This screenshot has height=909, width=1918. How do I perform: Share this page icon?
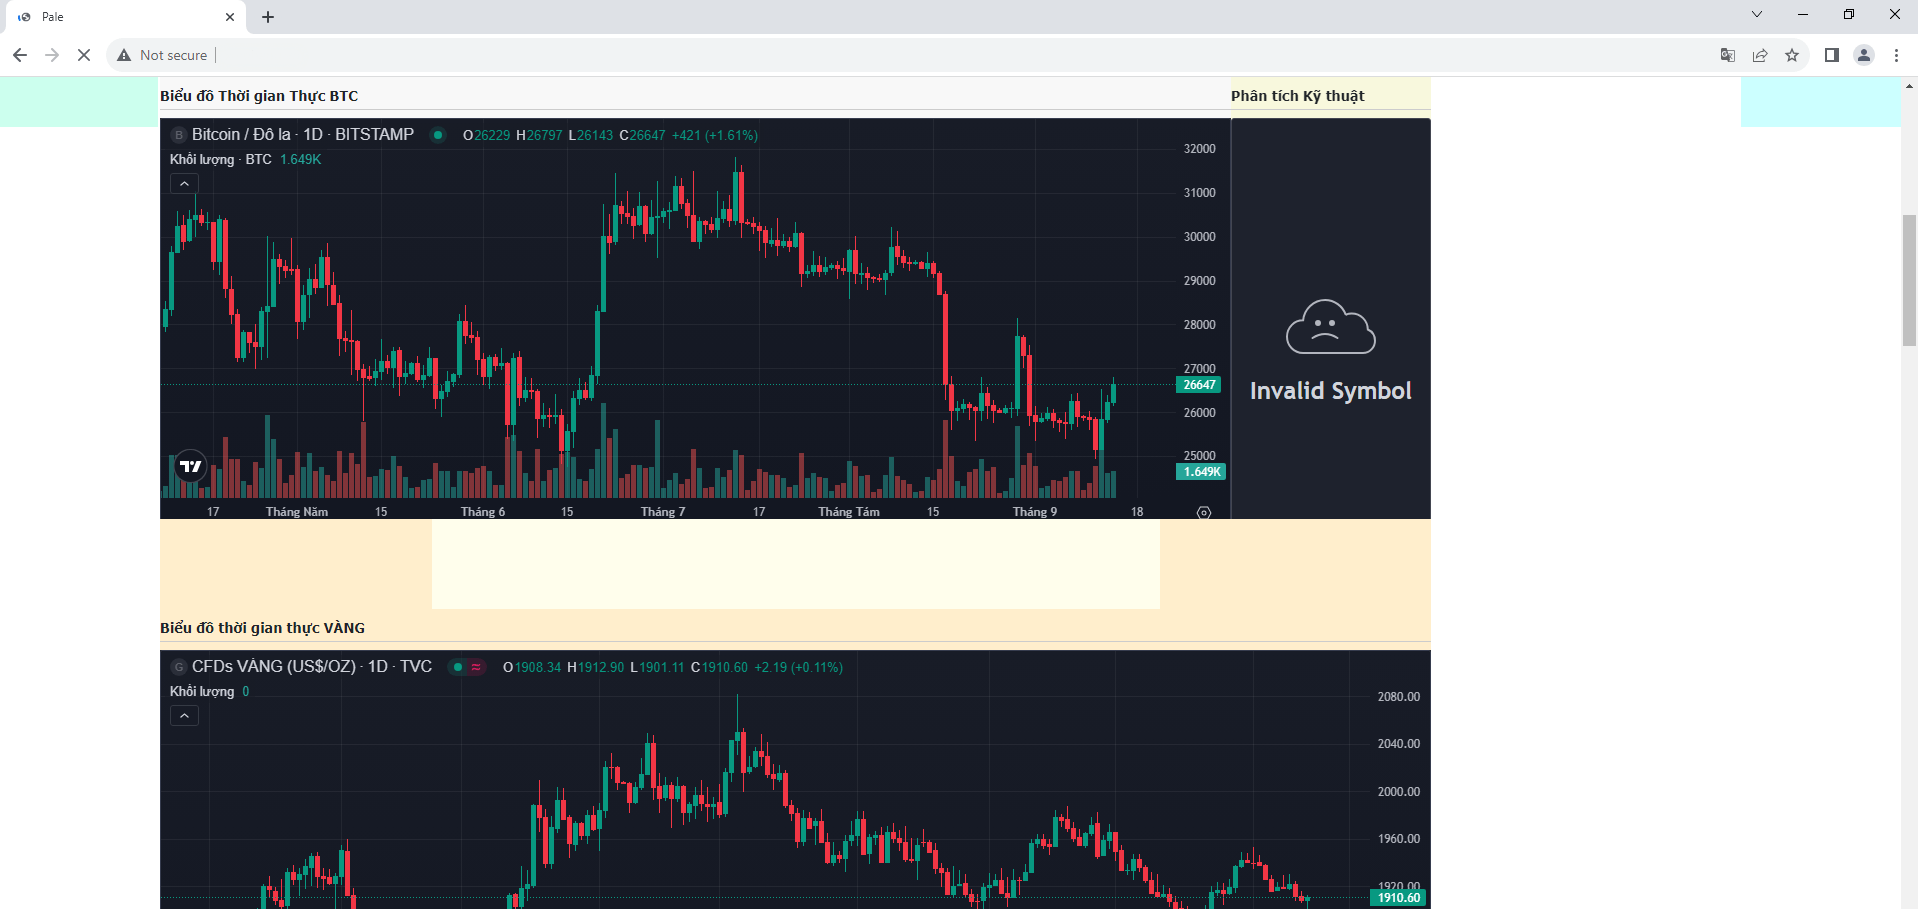tap(1760, 55)
